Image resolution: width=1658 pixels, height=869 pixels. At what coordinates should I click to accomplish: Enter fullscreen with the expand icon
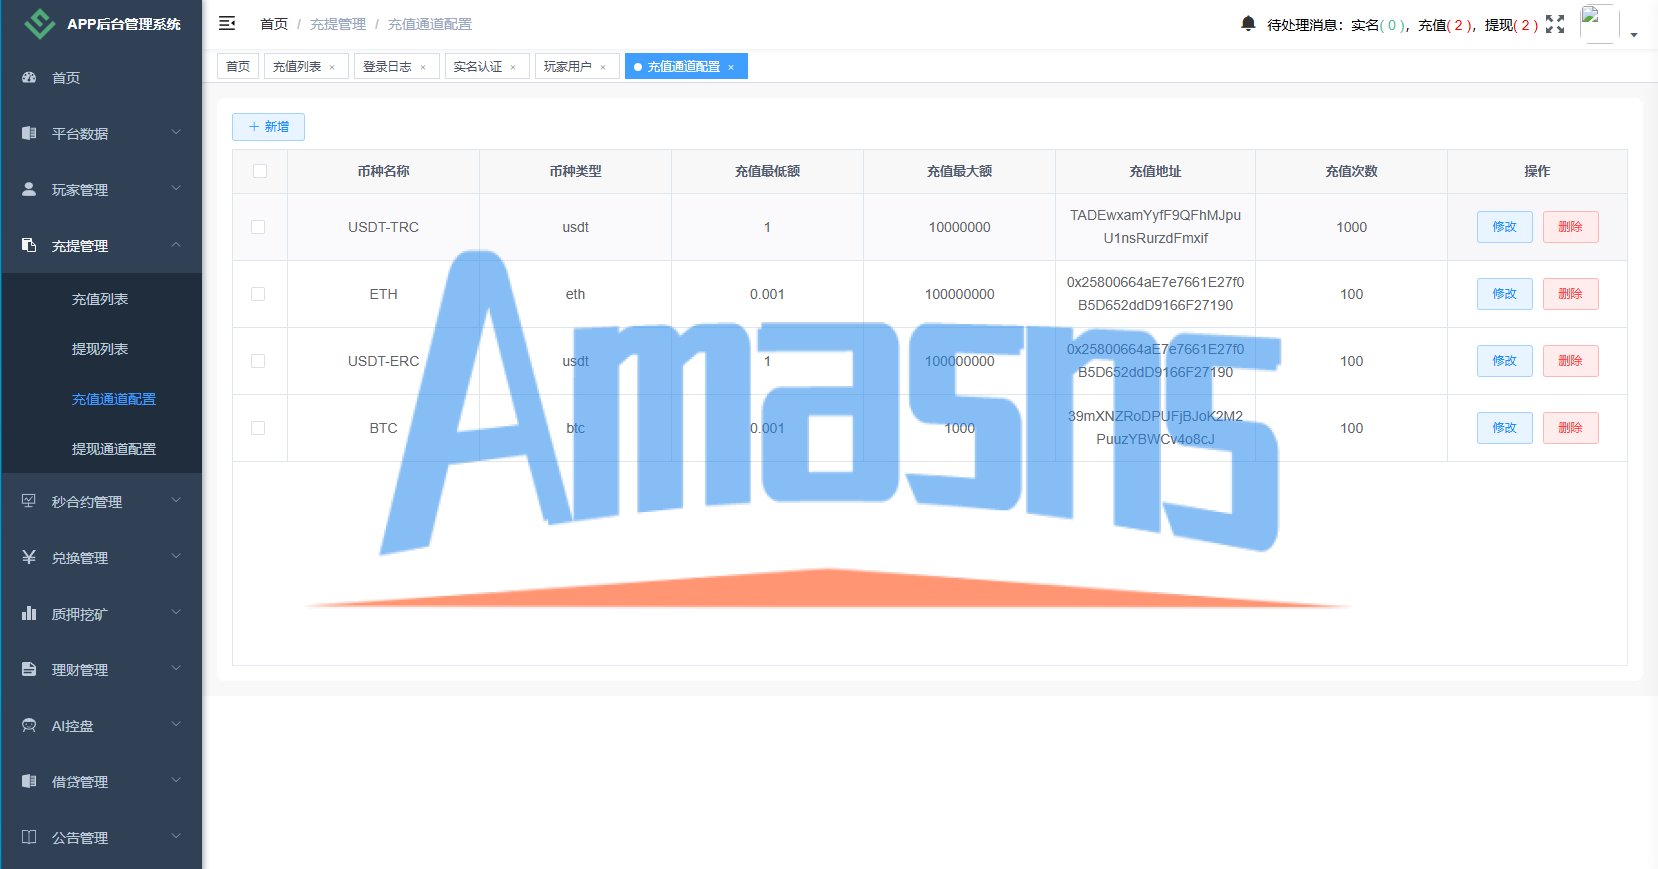1555,24
